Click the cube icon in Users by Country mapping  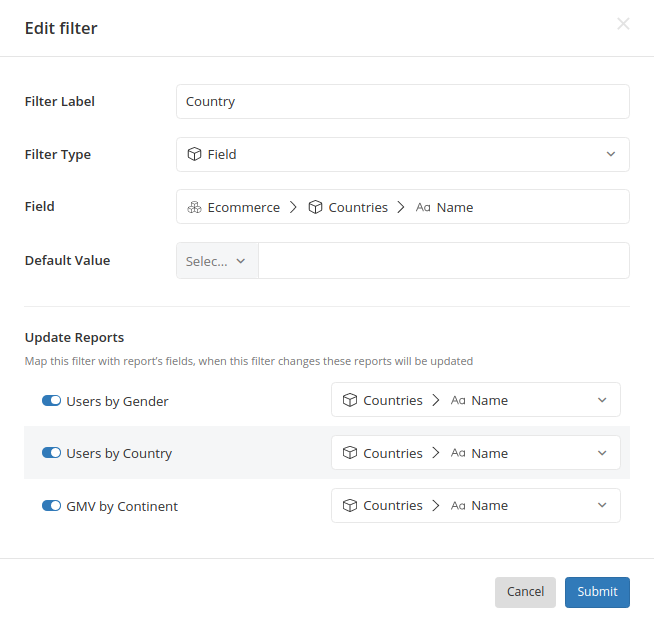pos(350,453)
